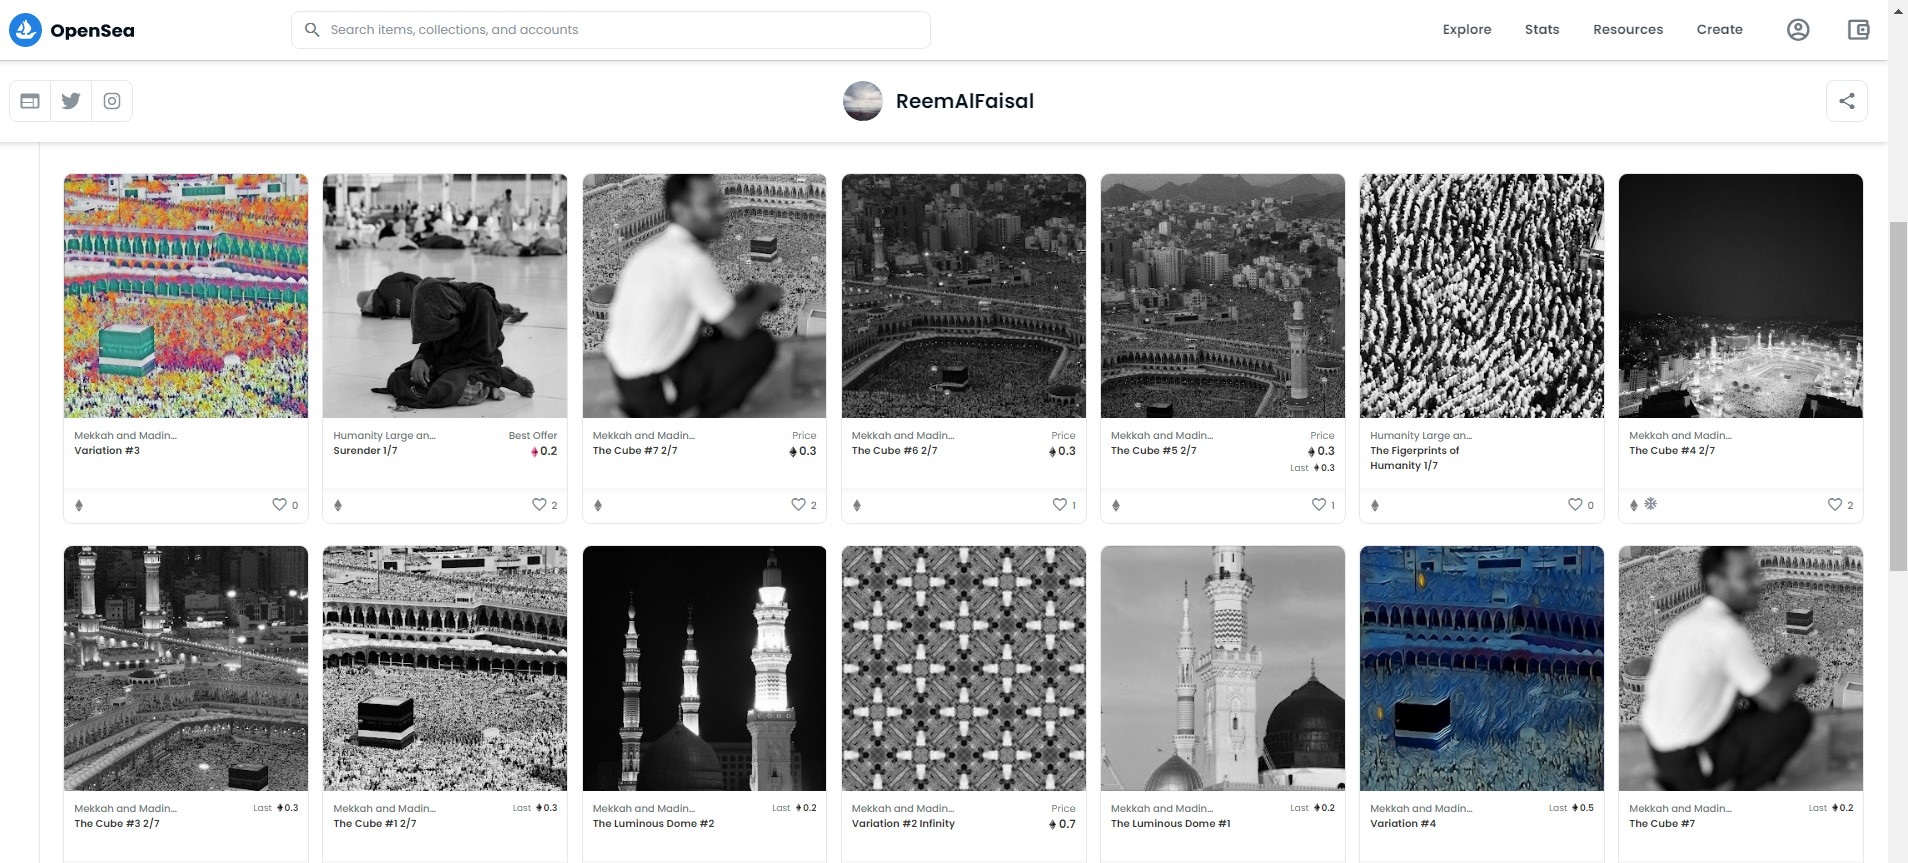The image size is (1908, 863).
Task: Click the website link icon
Action: pos(30,101)
